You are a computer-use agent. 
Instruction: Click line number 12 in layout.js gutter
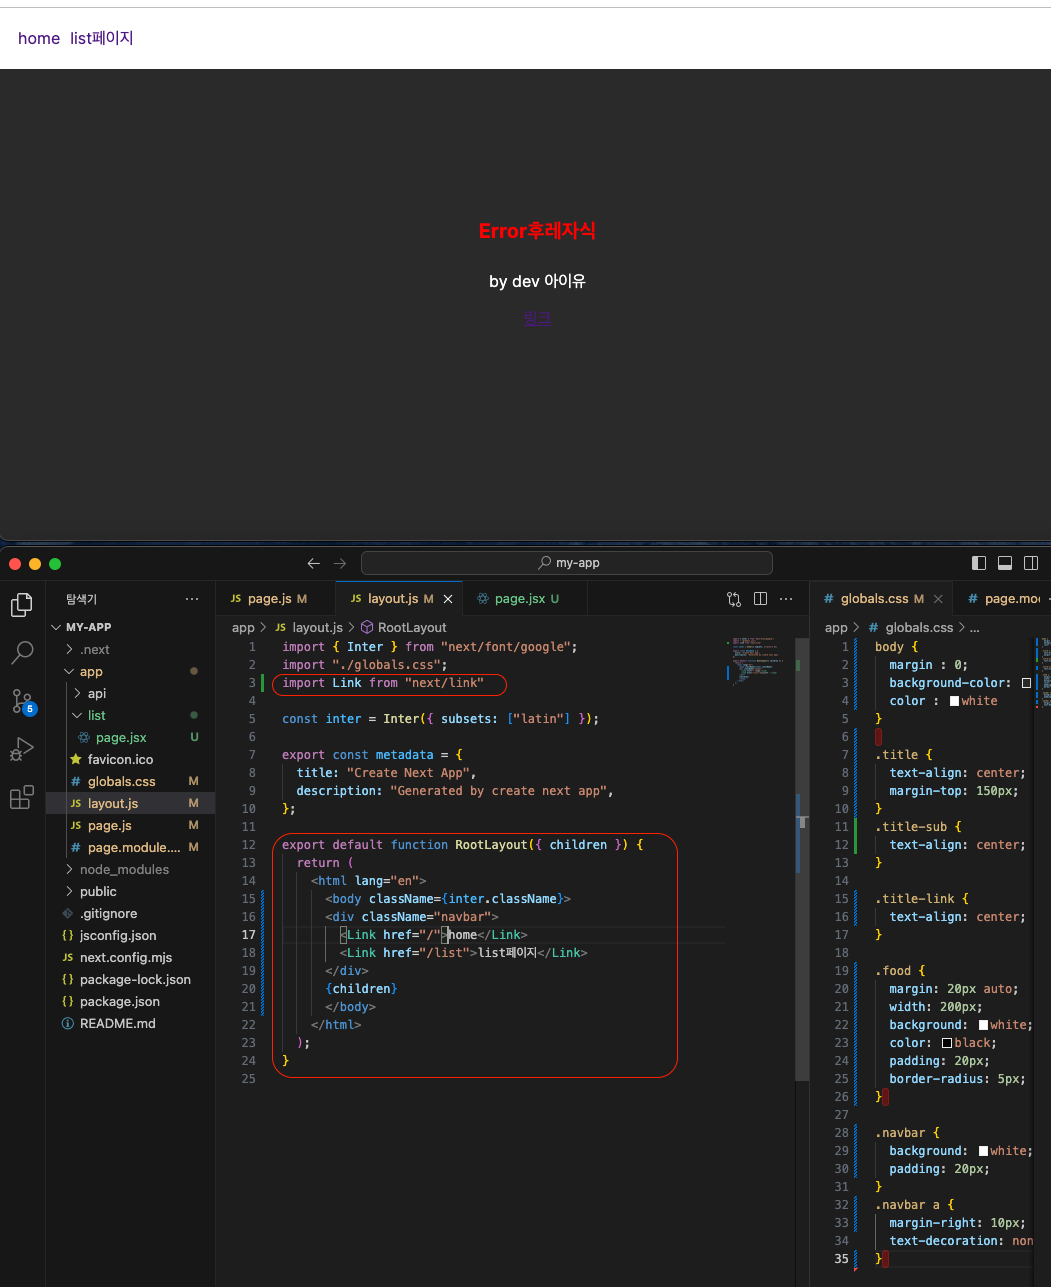click(x=249, y=845)
